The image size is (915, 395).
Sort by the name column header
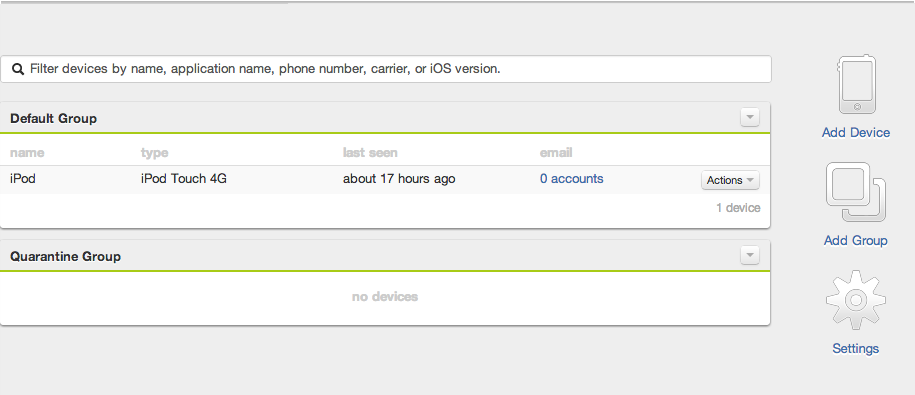click(x=27, y=153)
